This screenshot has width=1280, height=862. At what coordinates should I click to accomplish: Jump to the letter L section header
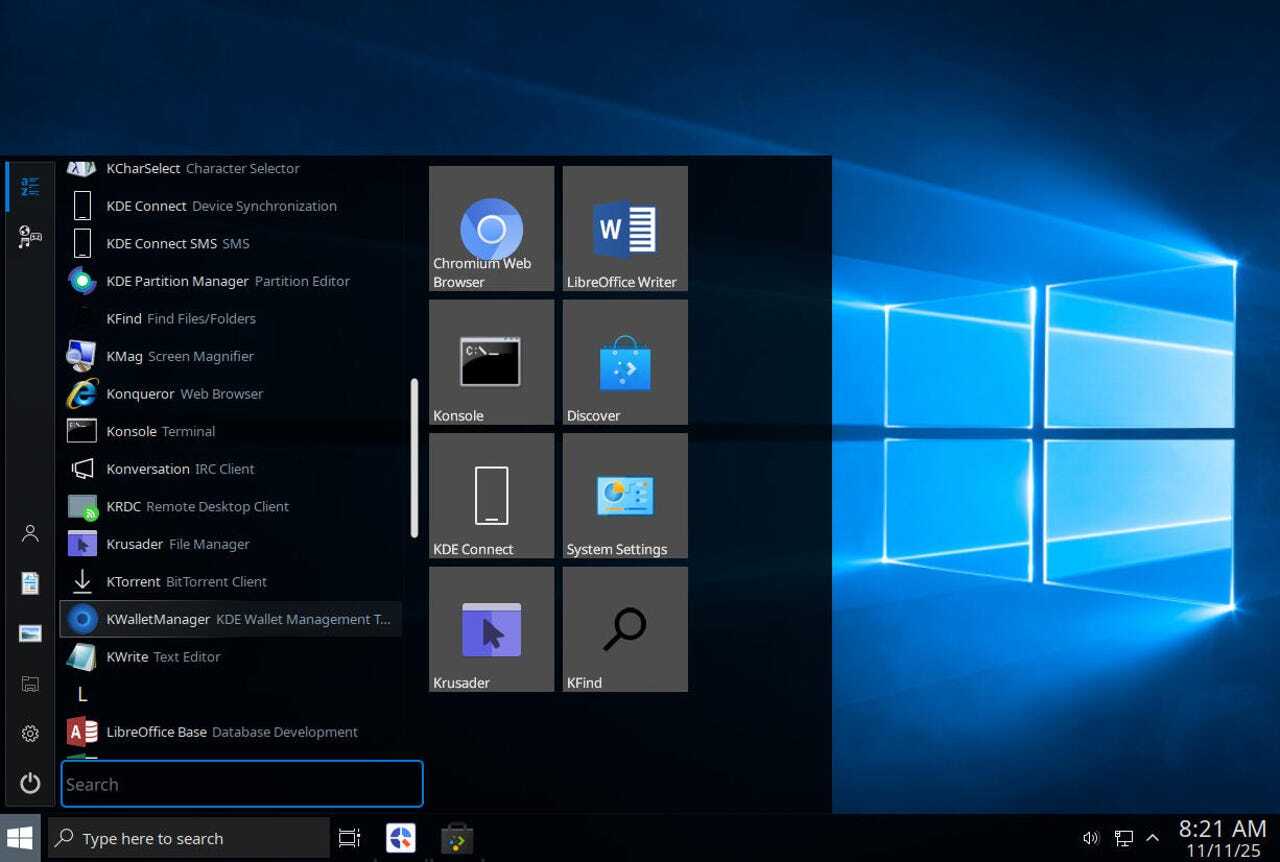pyautogui.click(x=82, y=694)
